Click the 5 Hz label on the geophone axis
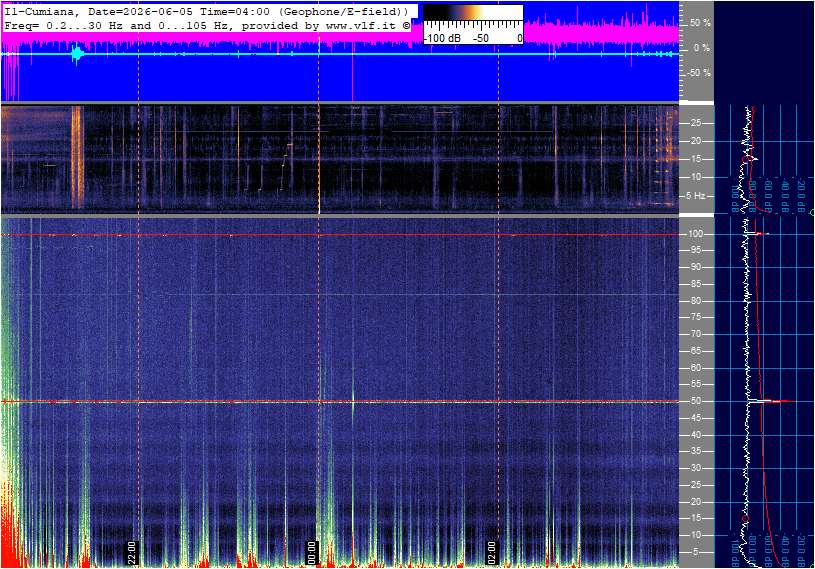This screenshot has height=569, width=815. 696,196
